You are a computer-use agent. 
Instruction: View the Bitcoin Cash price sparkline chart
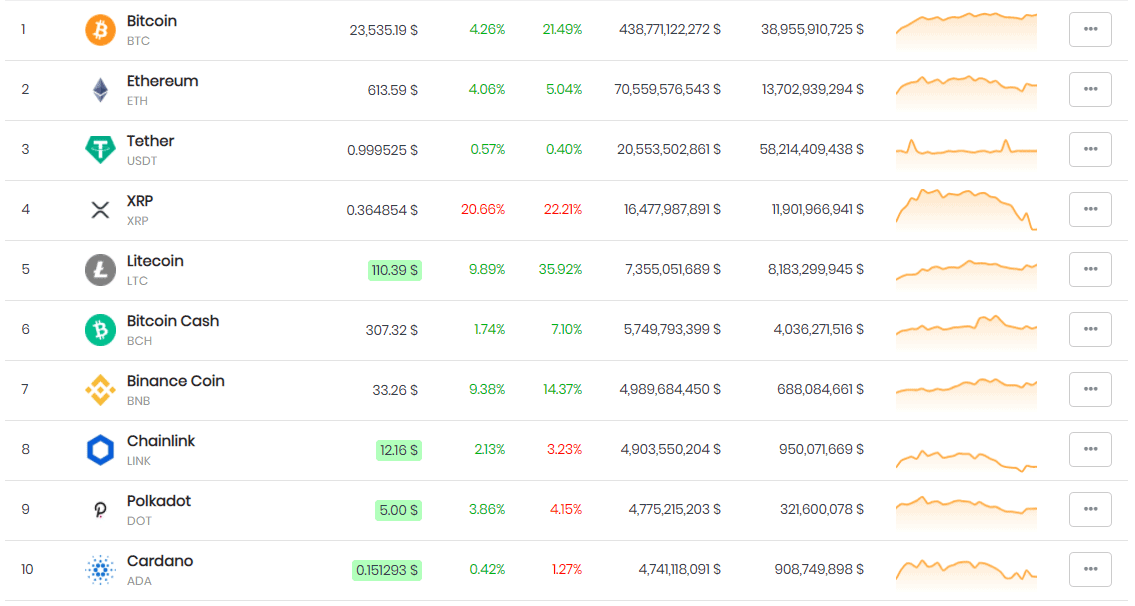coord(966,331)
